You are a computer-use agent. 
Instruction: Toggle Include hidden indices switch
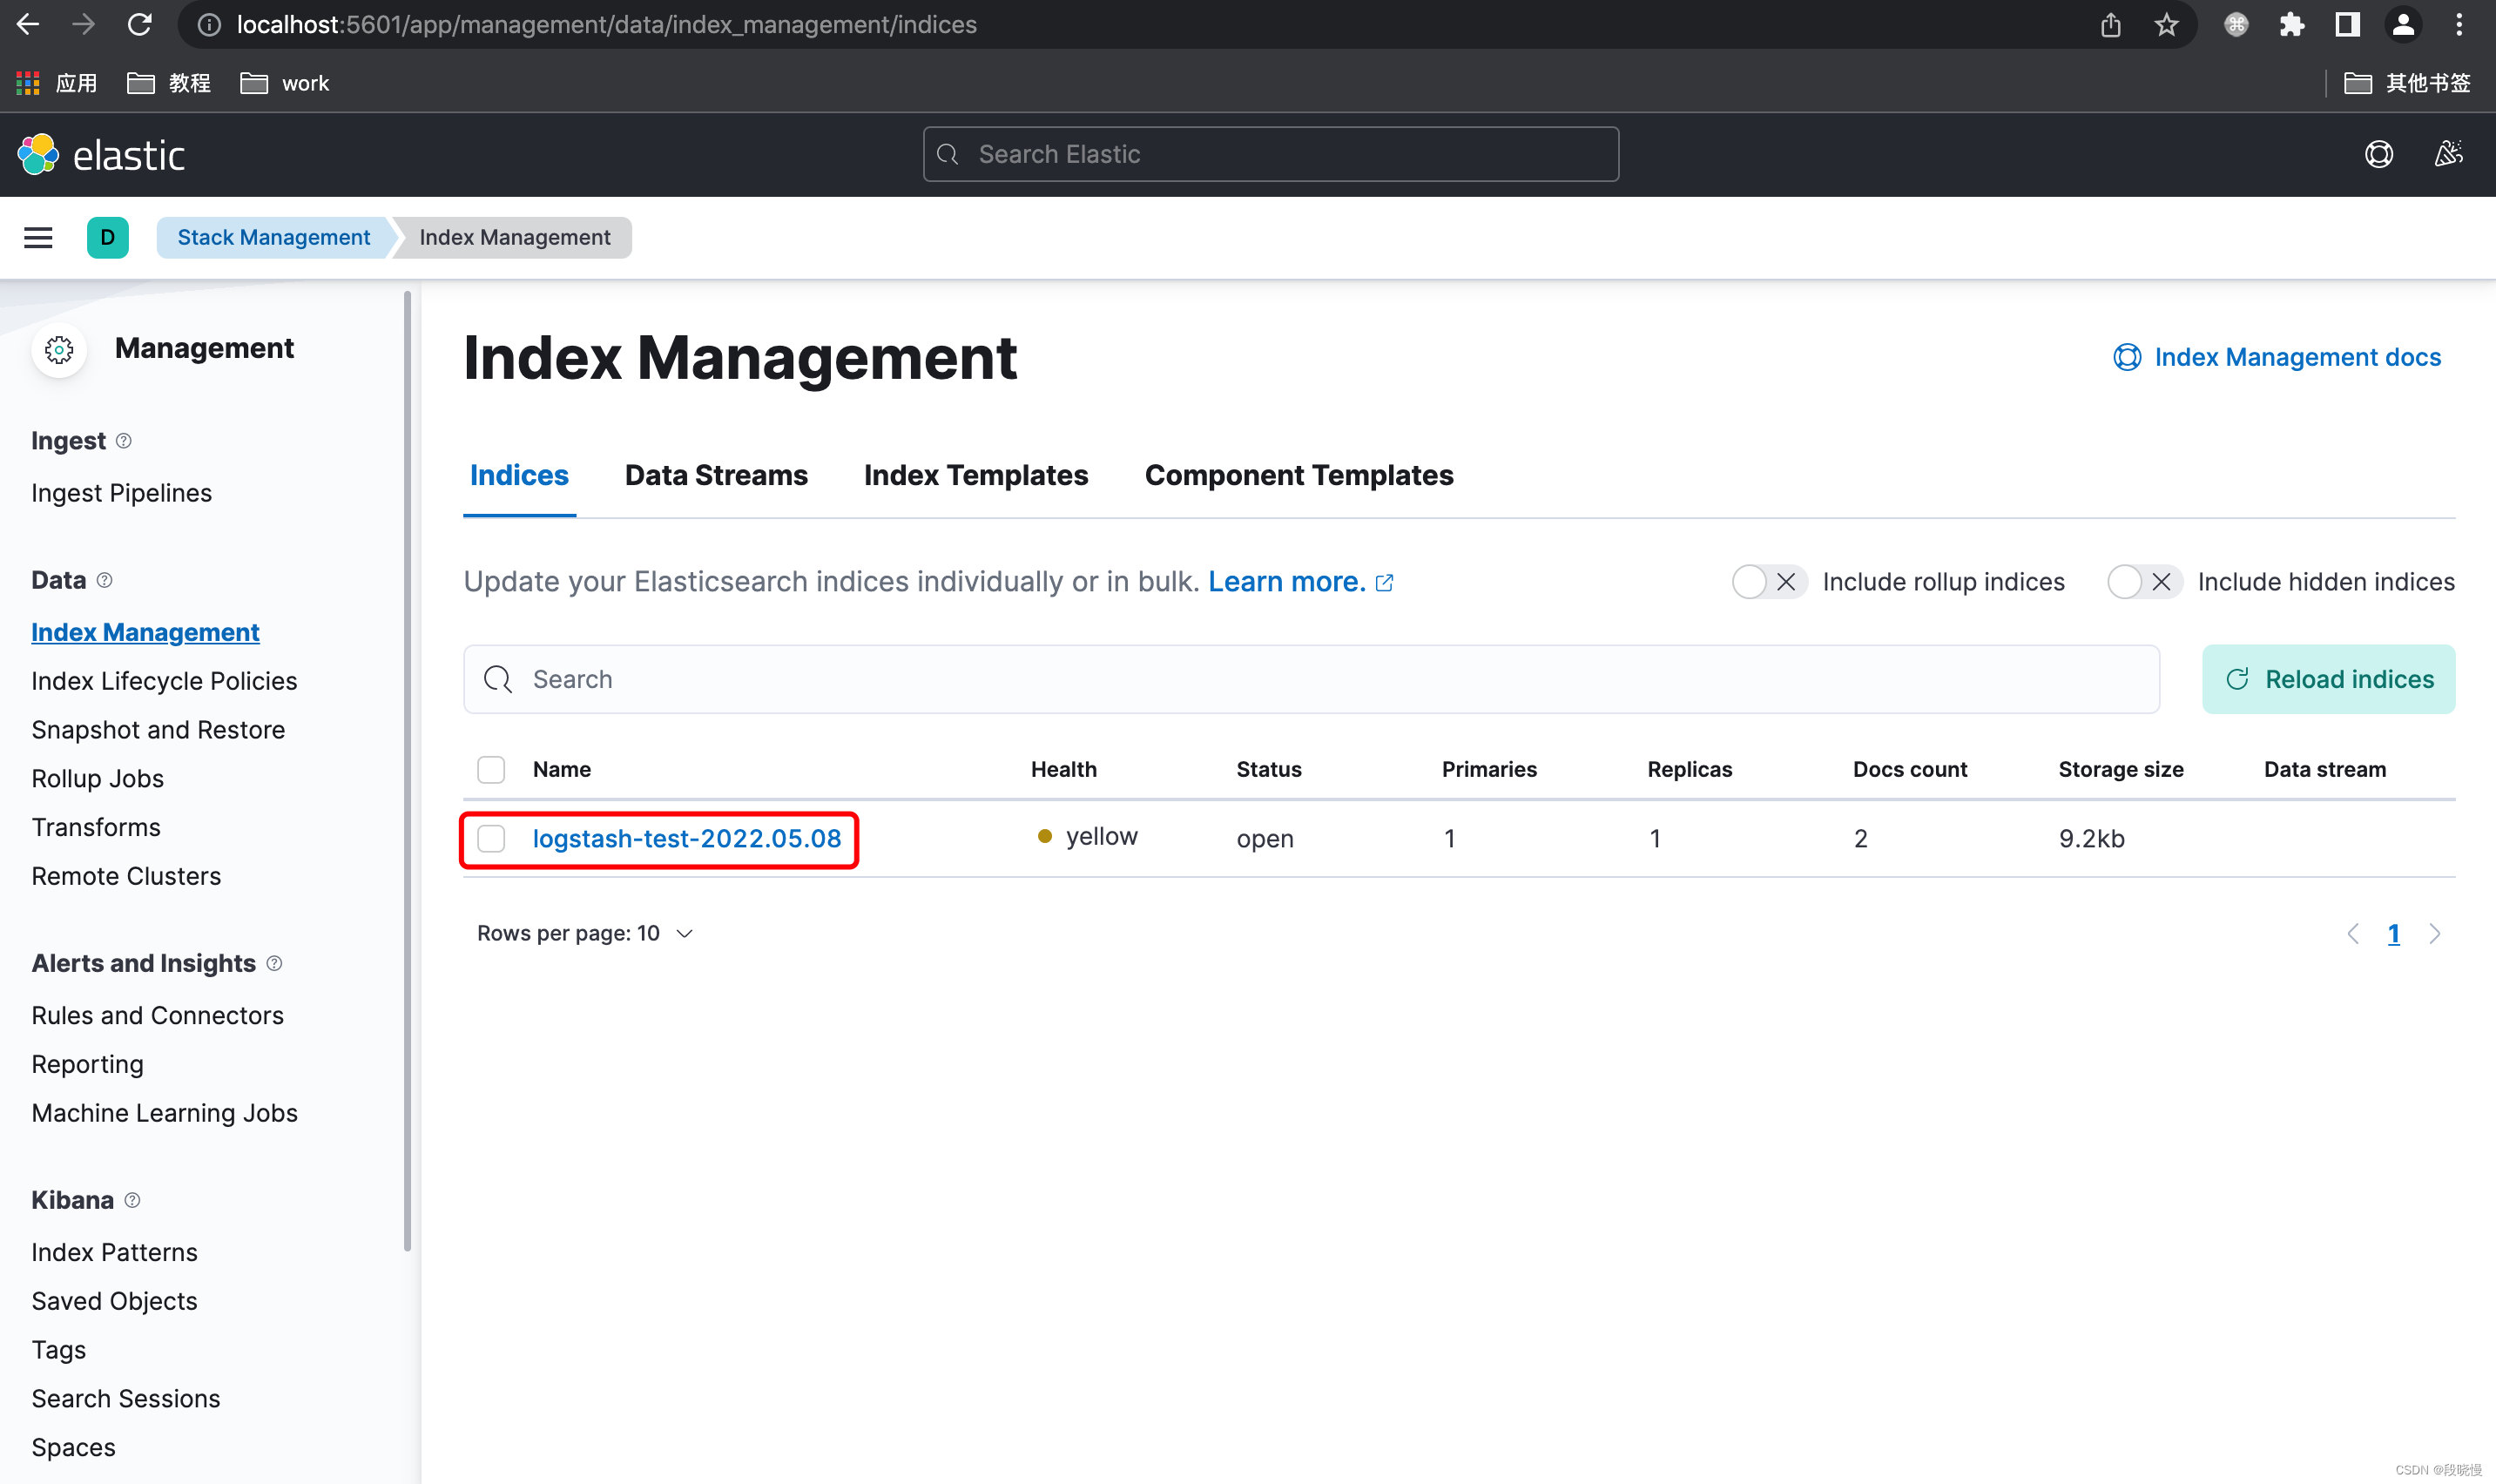point(2143,582)
